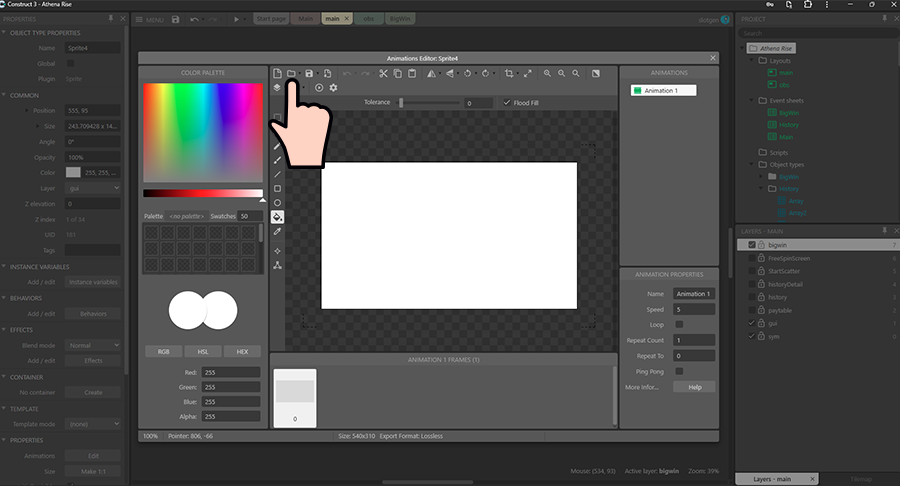Toggle the Flood Fill checkbox
Viewport: 900px width, 486px height.
point(507,102)
